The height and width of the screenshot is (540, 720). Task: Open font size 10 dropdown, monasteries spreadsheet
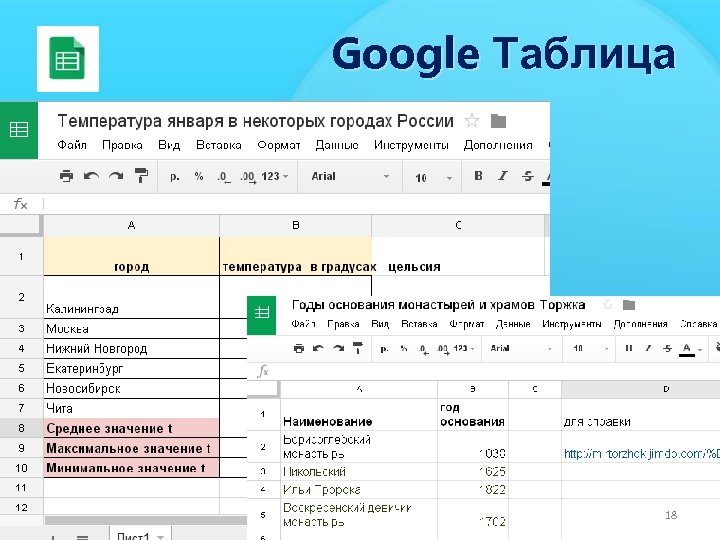point(591,349)
